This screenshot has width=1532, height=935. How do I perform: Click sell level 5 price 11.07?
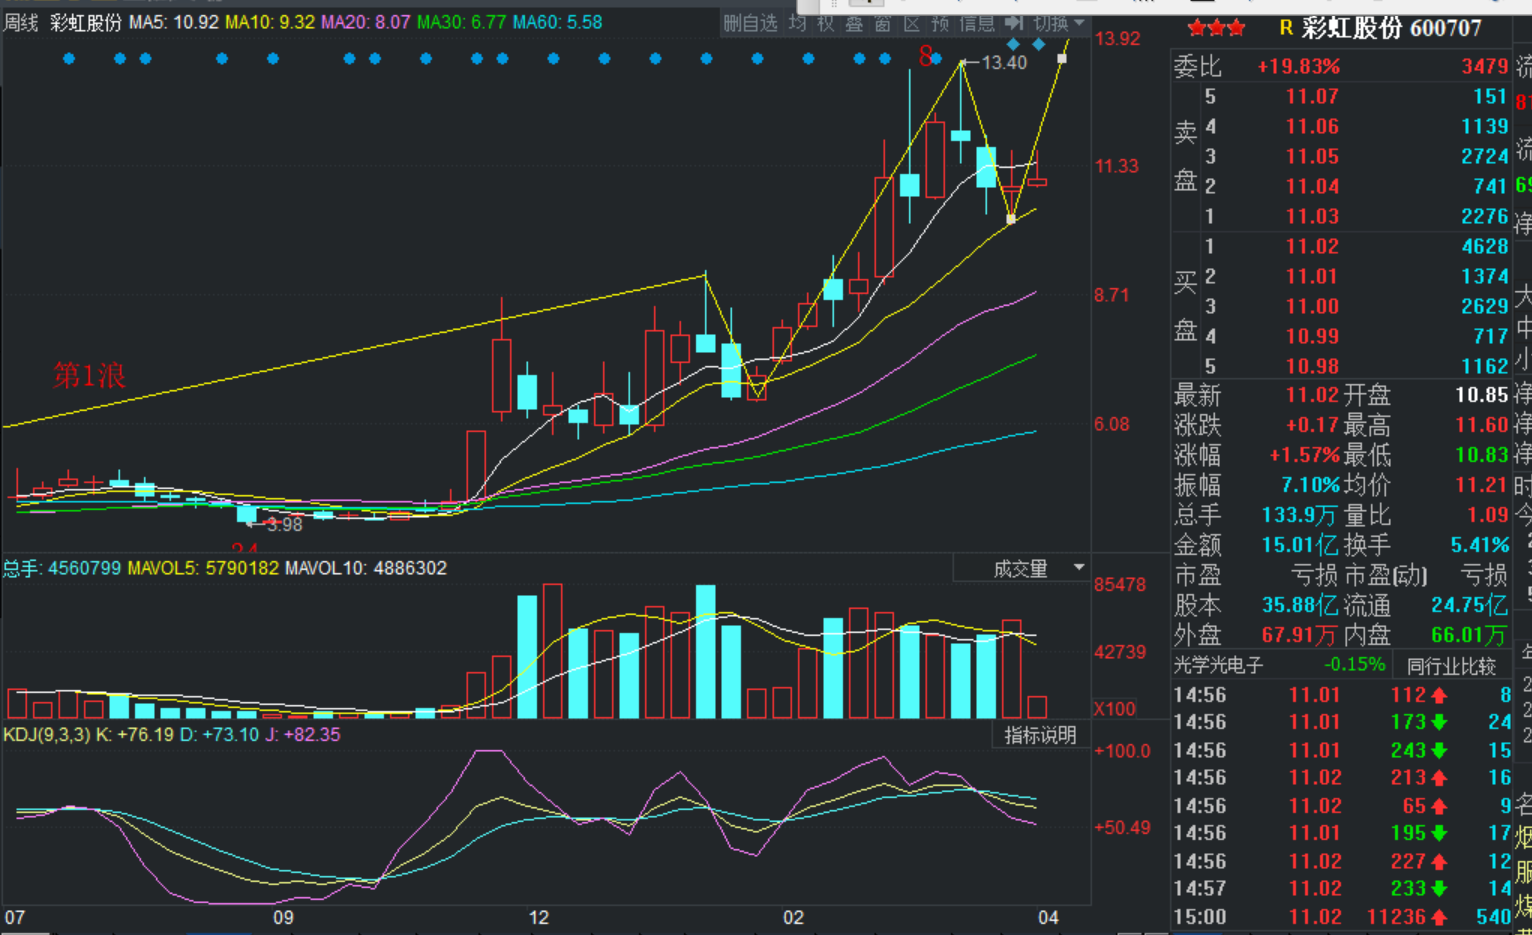(x=1311, y=97)
